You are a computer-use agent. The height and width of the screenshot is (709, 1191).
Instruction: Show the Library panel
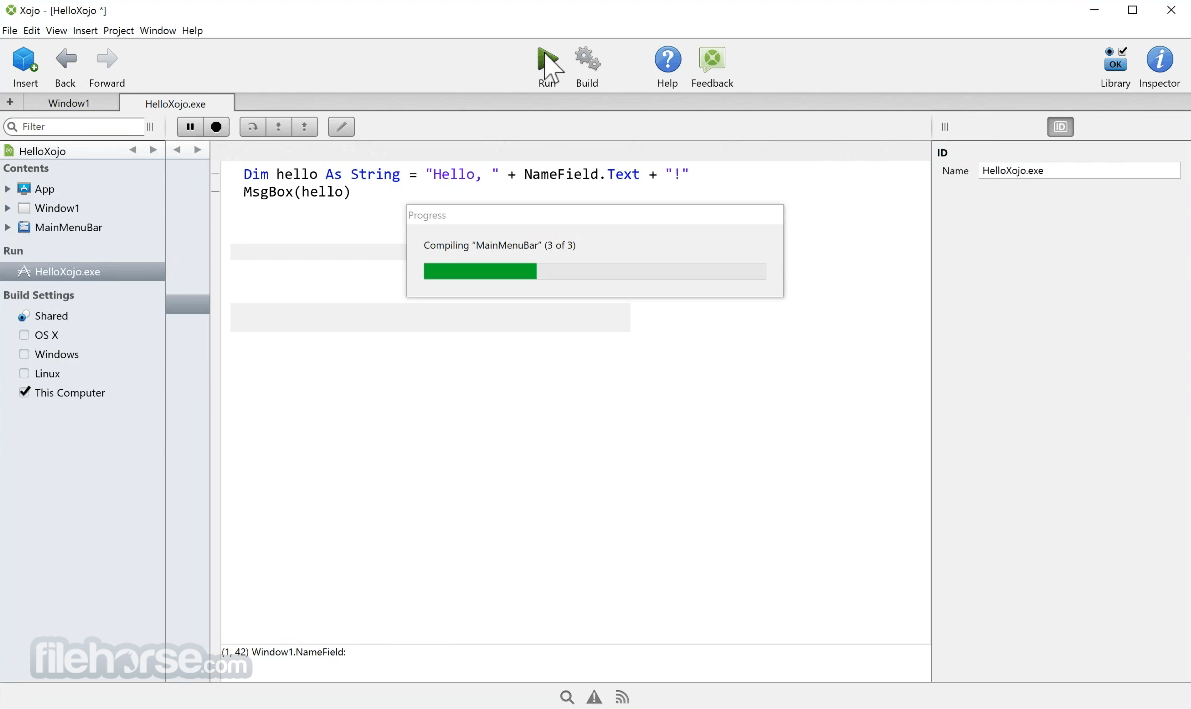tap(1115, 59)
